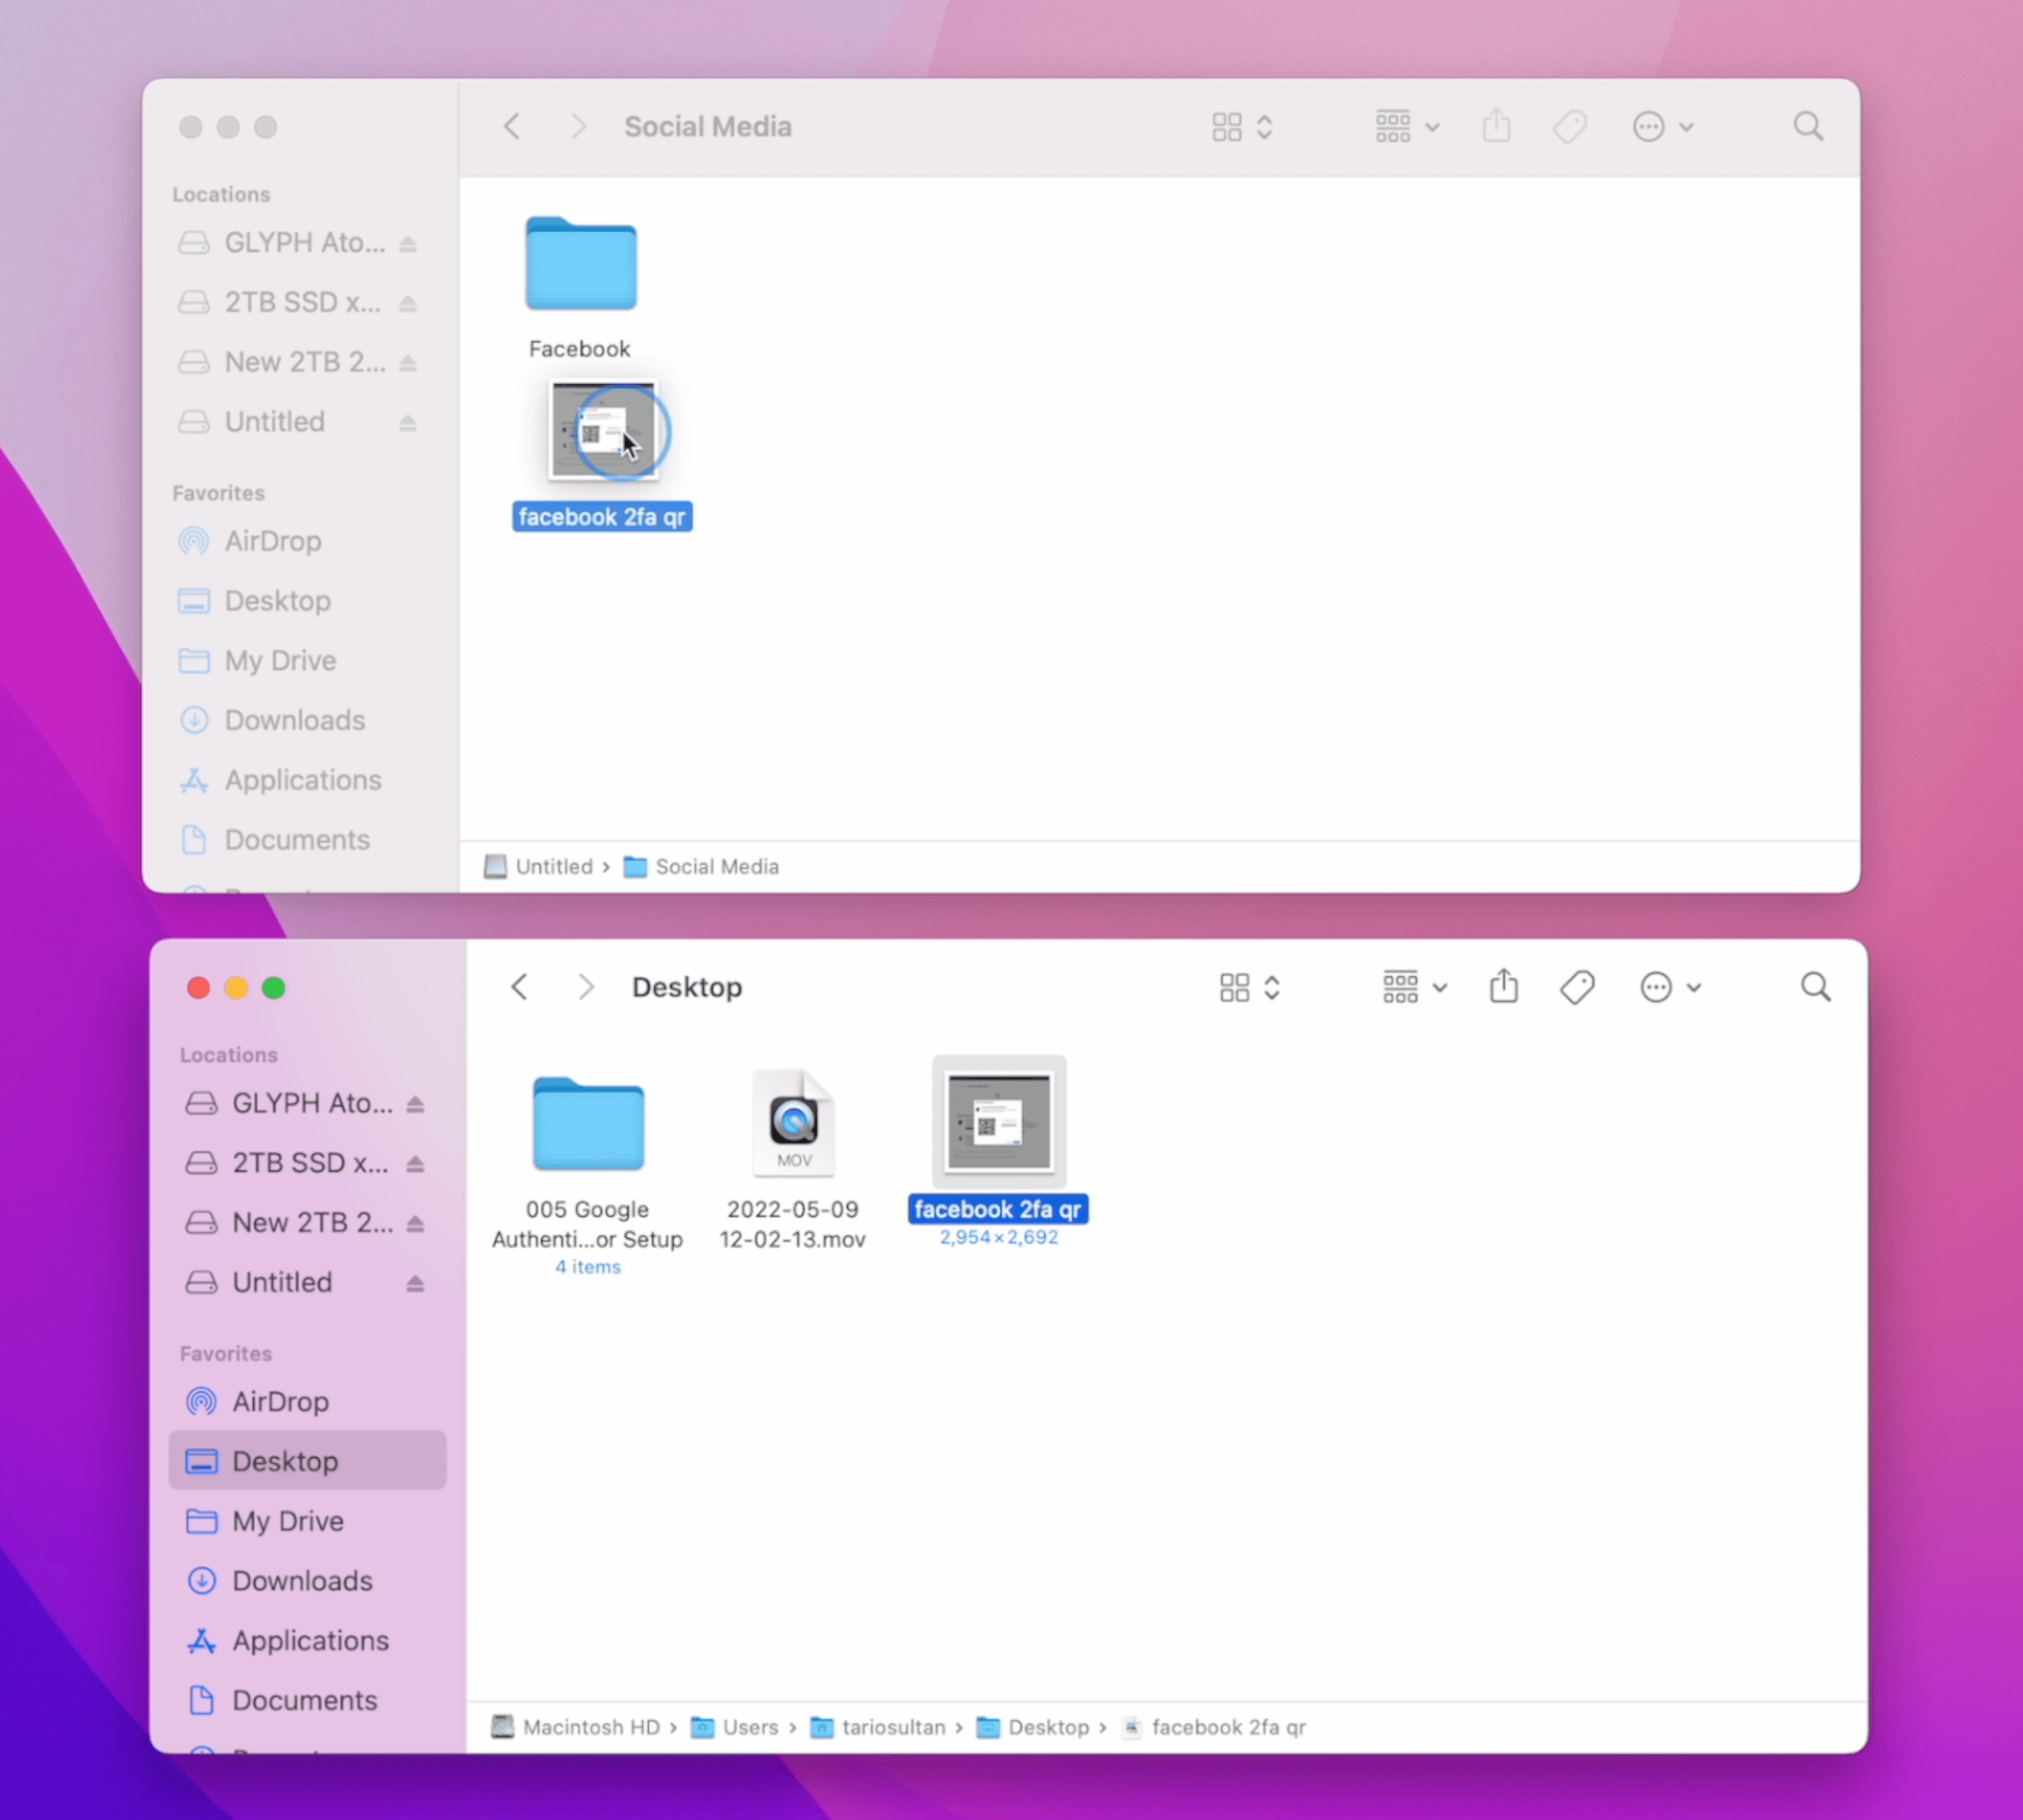
Task: Select Untitled volume in Social Media sidebar
Action: [x=252, y=422]
